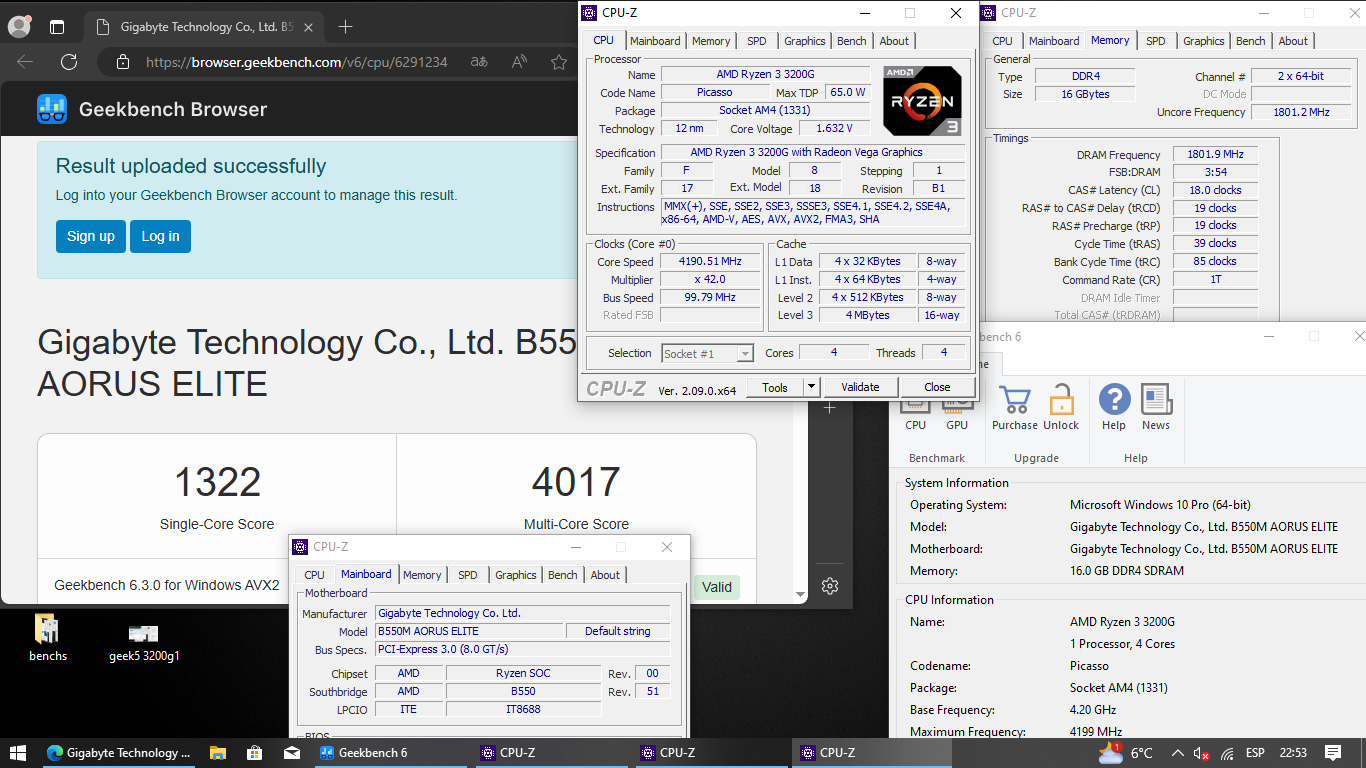The width and height of the screenshot is (1366, 768).
Task: Open Edge sidebar settings gear
Action: pos(829,586)
